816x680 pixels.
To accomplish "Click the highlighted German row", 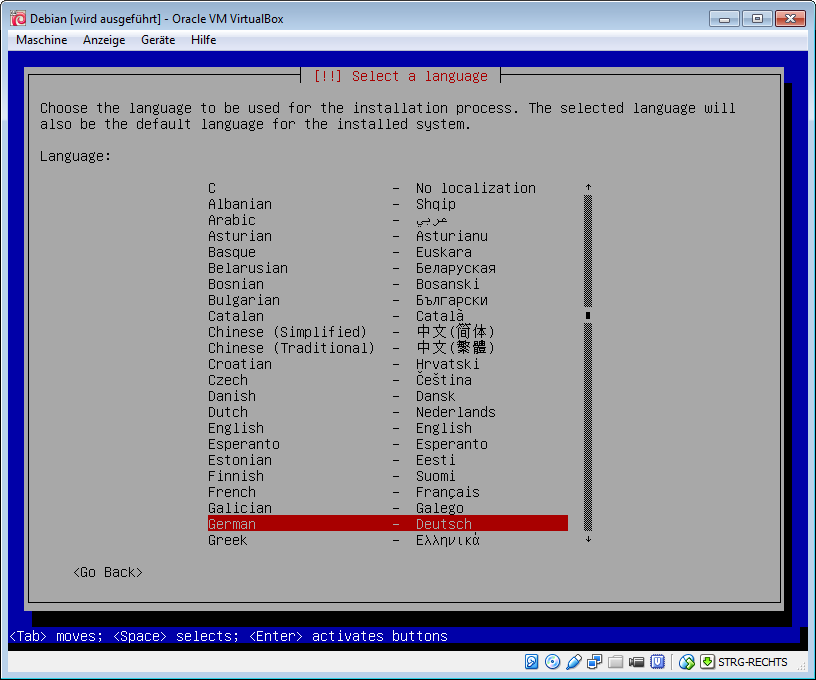I will (388, 524).
